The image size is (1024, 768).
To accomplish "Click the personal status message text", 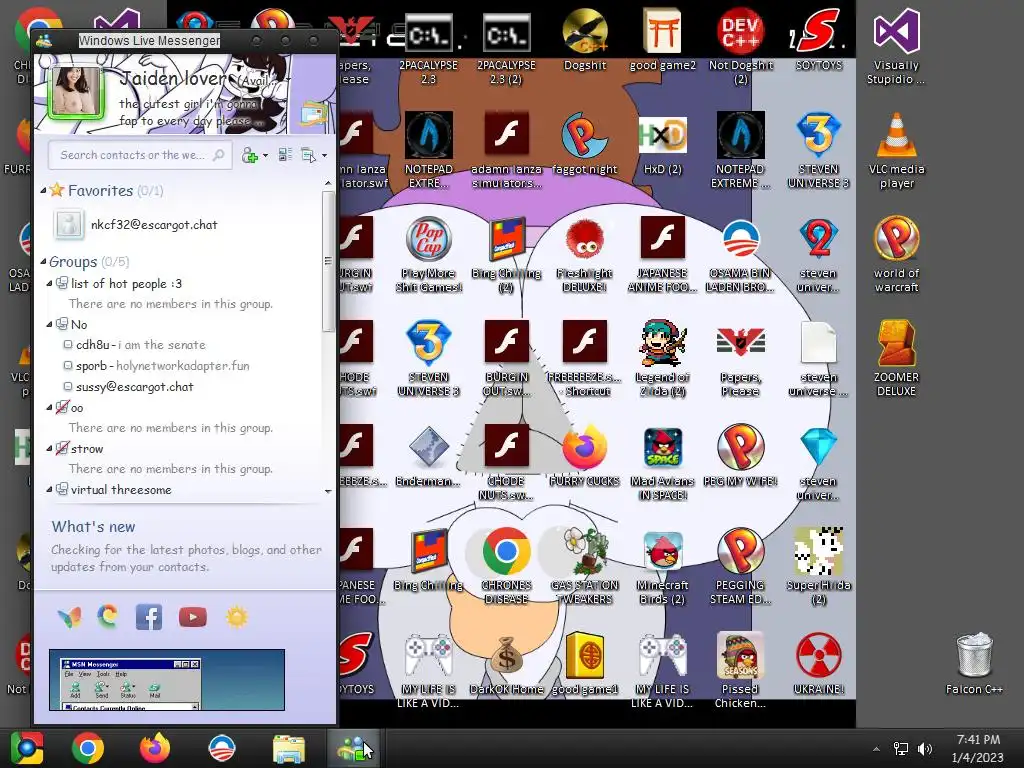I will coord(190,112).
